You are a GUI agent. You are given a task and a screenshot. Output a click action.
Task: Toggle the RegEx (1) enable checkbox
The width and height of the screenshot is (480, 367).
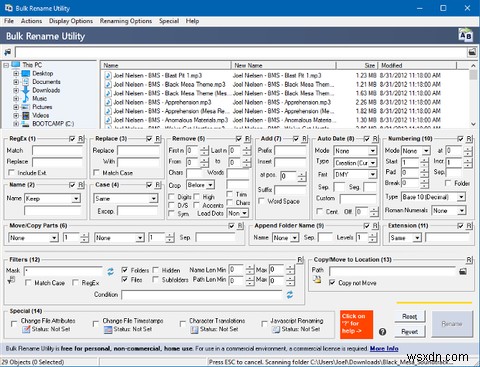click(x=72, y=139)
